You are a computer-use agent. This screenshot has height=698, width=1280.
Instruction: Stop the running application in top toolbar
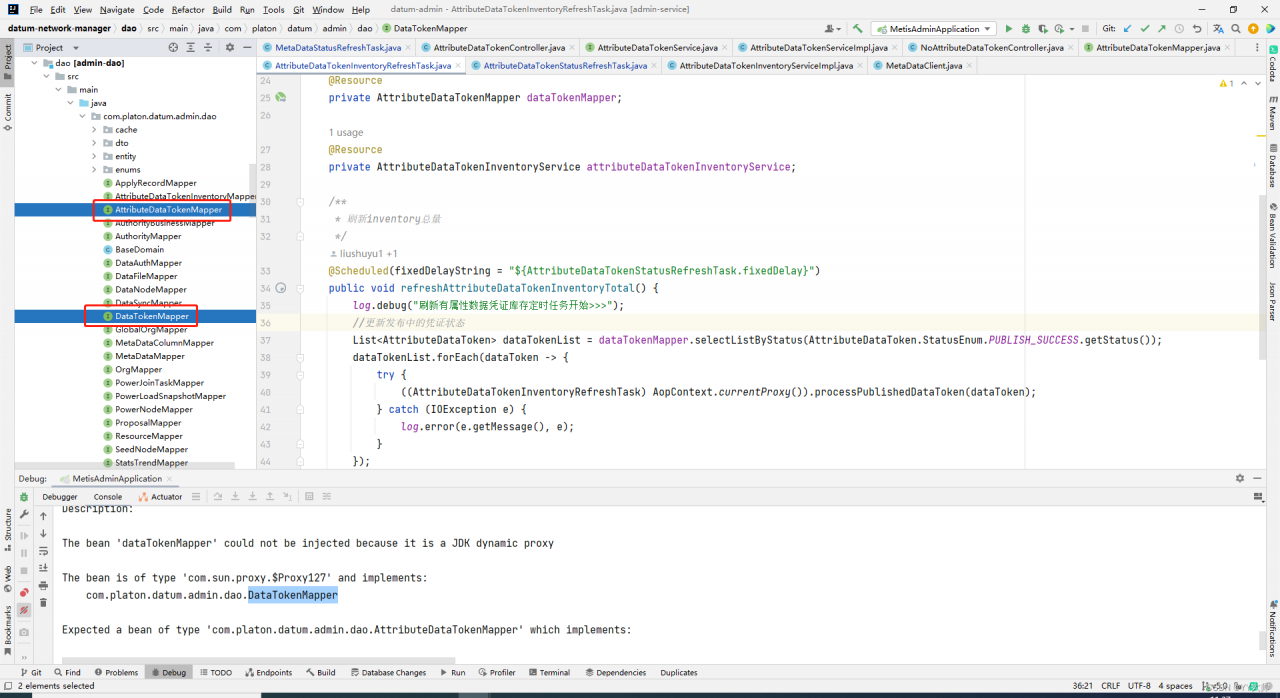point(1086,29)
